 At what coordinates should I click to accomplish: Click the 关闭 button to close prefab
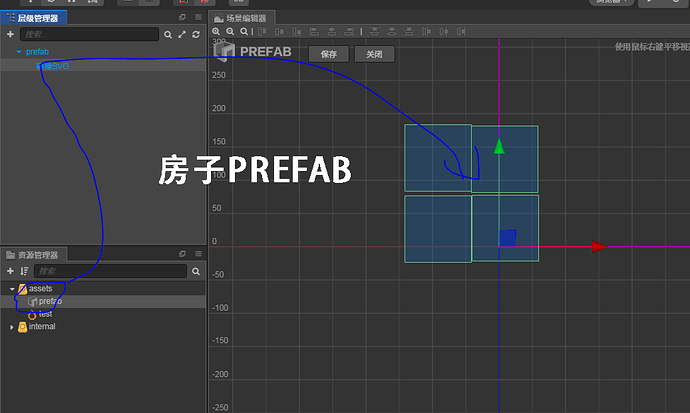point(374,54)
